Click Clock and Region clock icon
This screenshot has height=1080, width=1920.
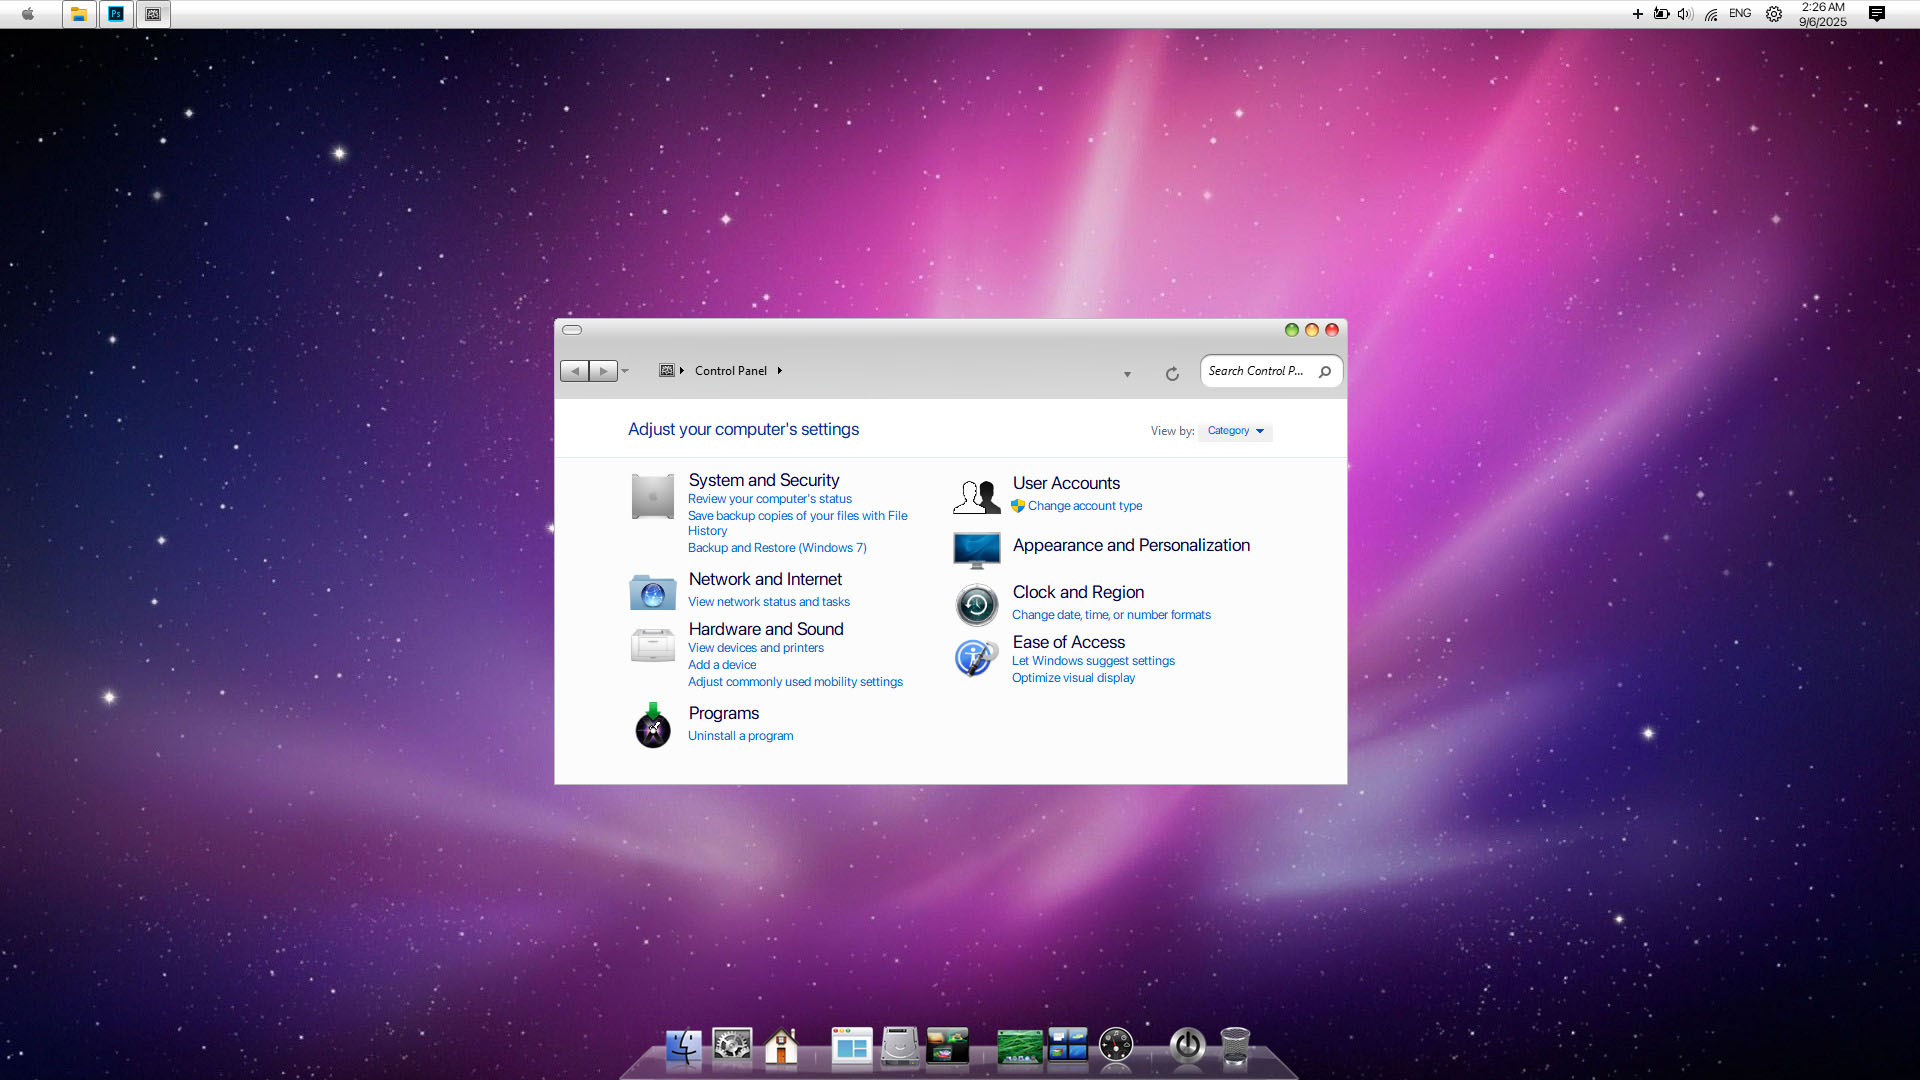point(976,605)
